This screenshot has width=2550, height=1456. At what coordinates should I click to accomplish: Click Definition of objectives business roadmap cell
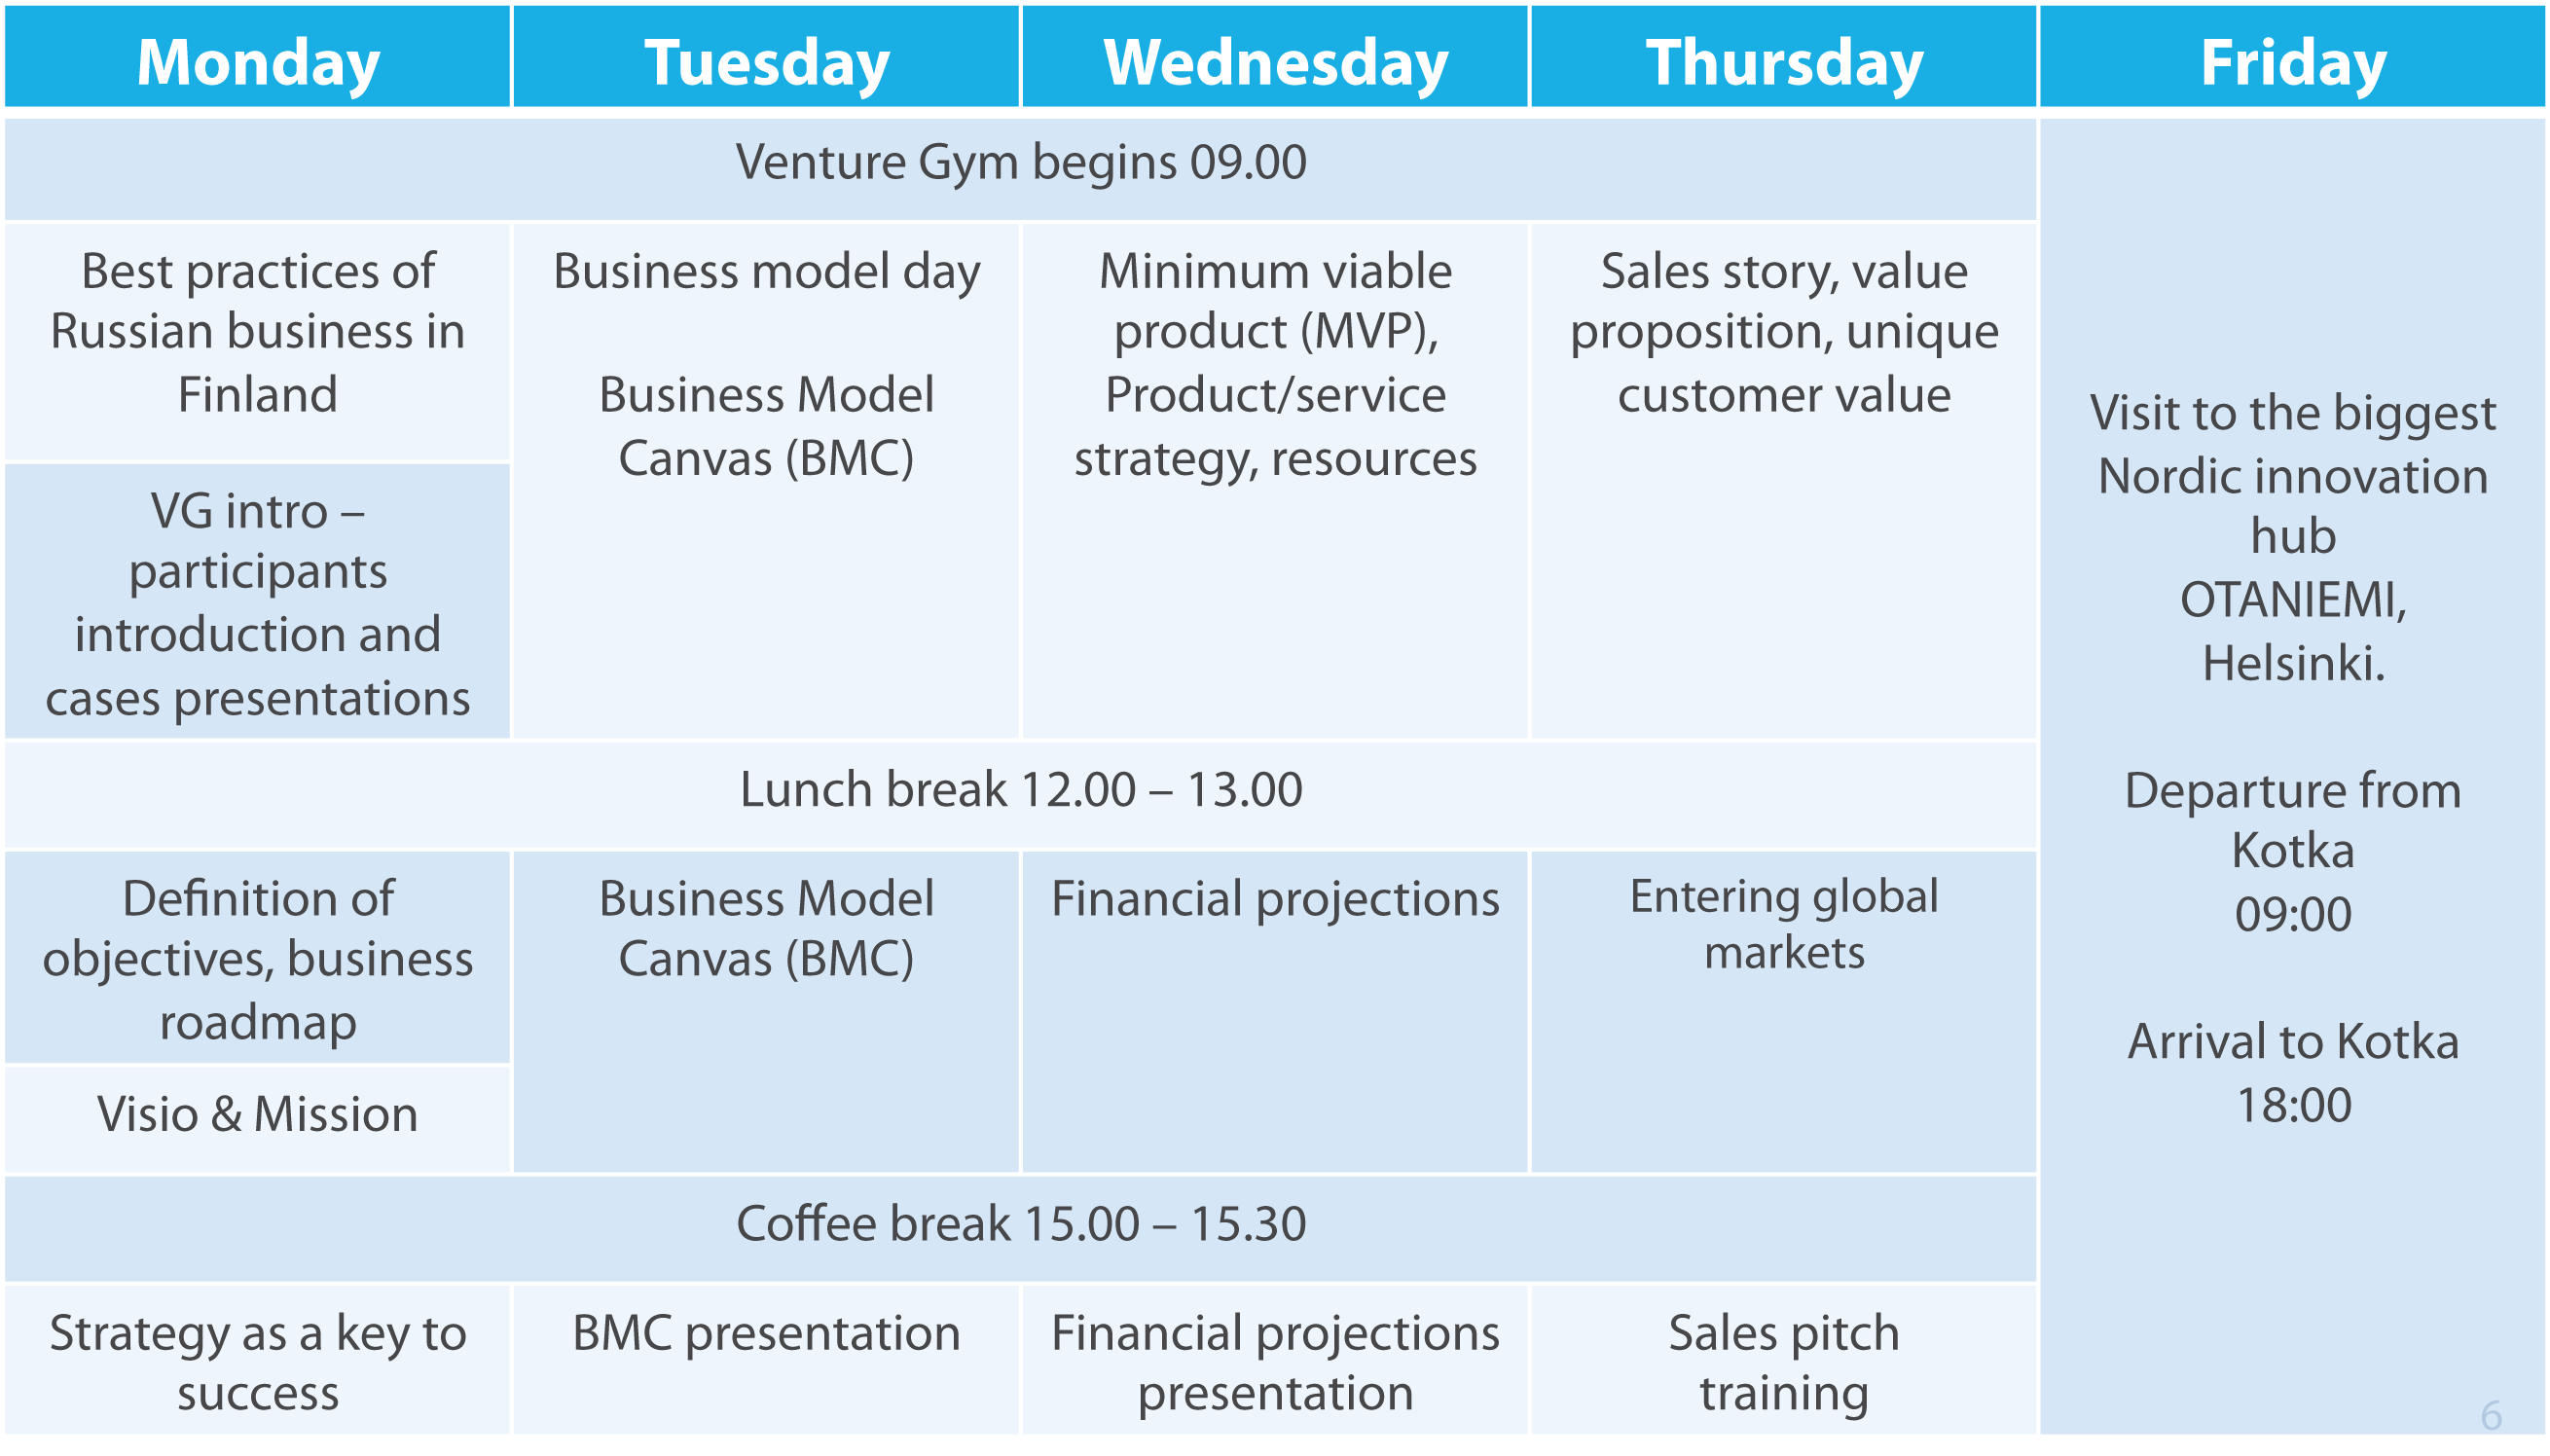(257, 958)
